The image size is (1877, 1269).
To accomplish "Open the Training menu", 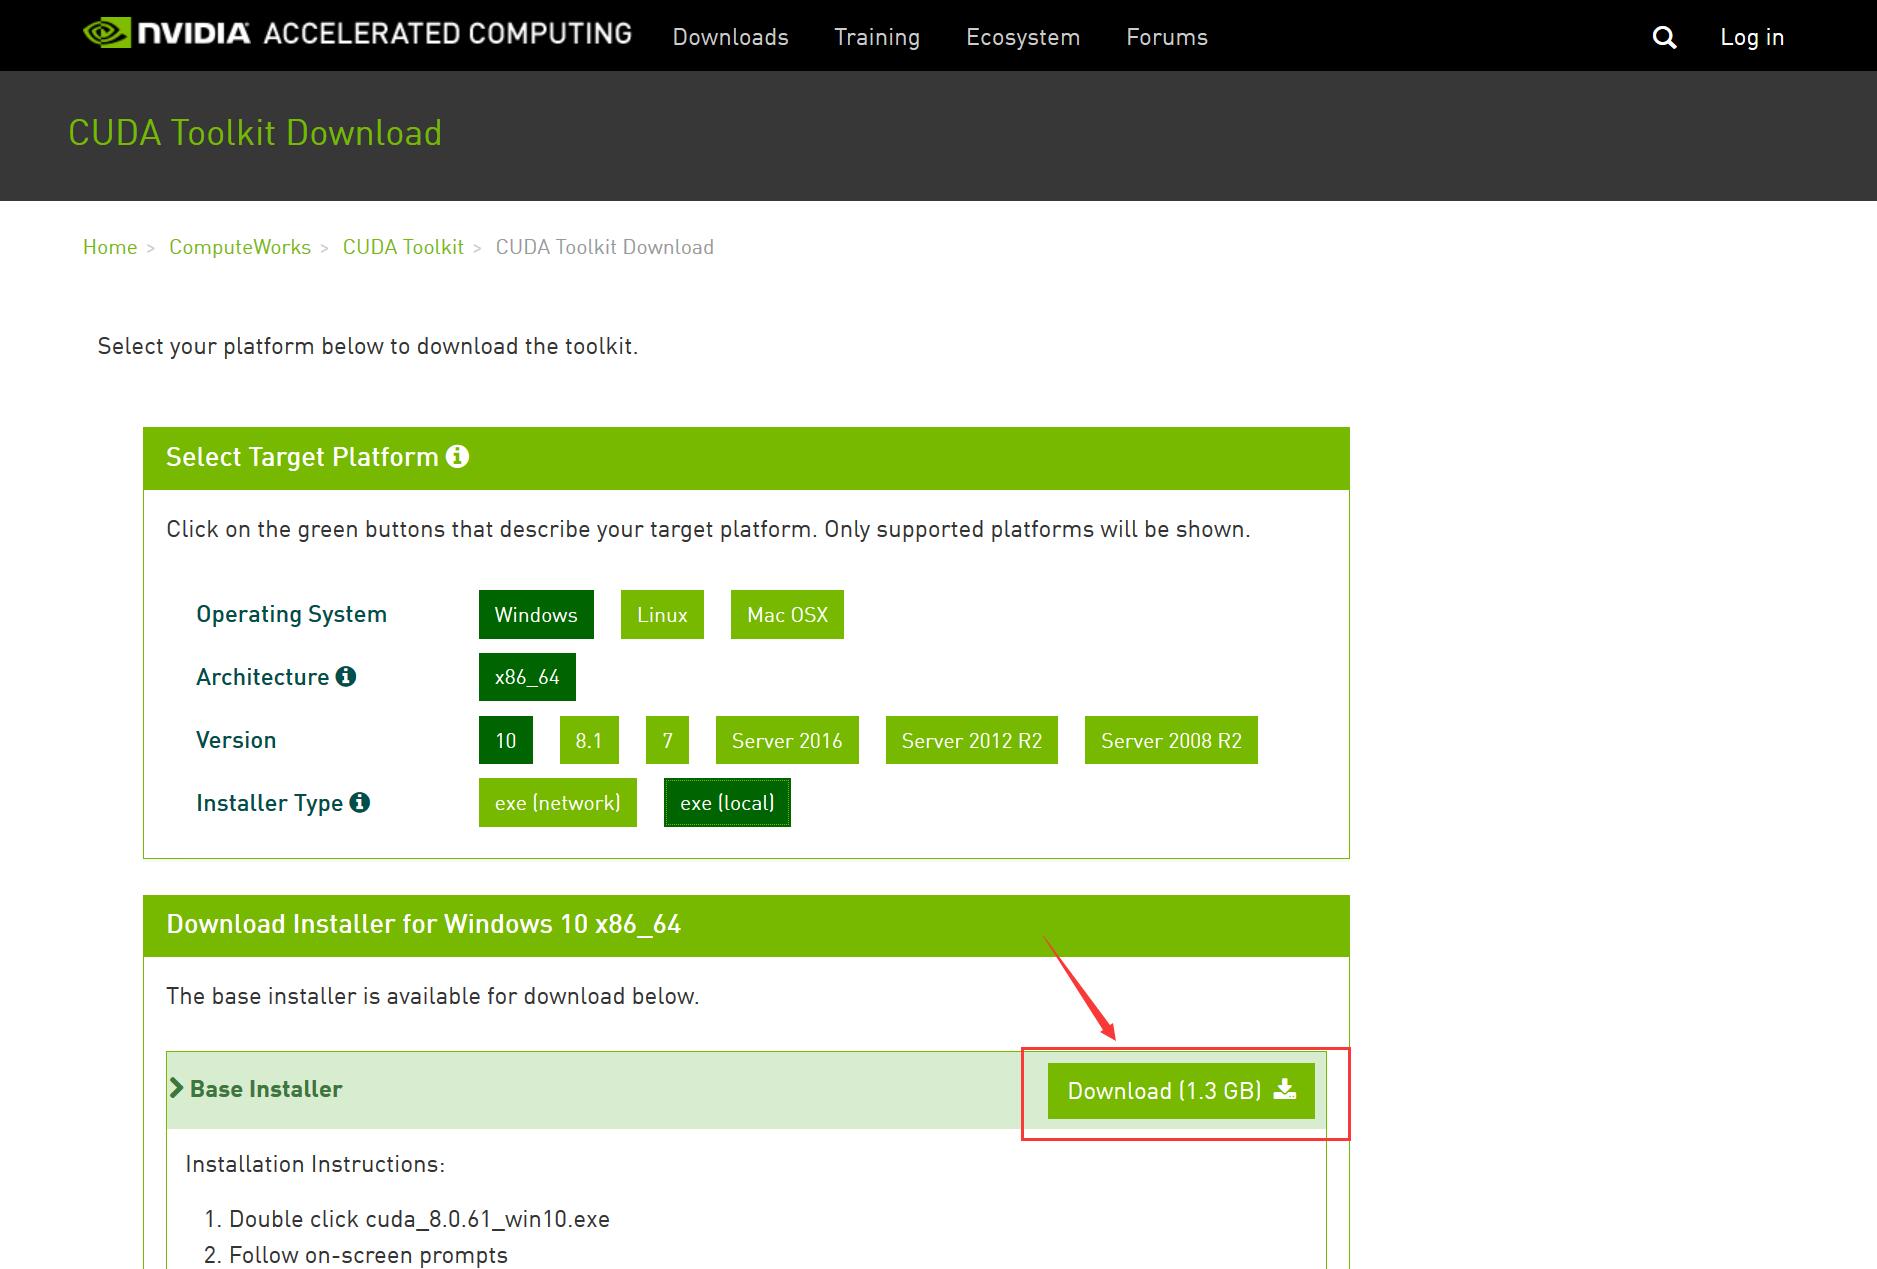I will point(877,37).
